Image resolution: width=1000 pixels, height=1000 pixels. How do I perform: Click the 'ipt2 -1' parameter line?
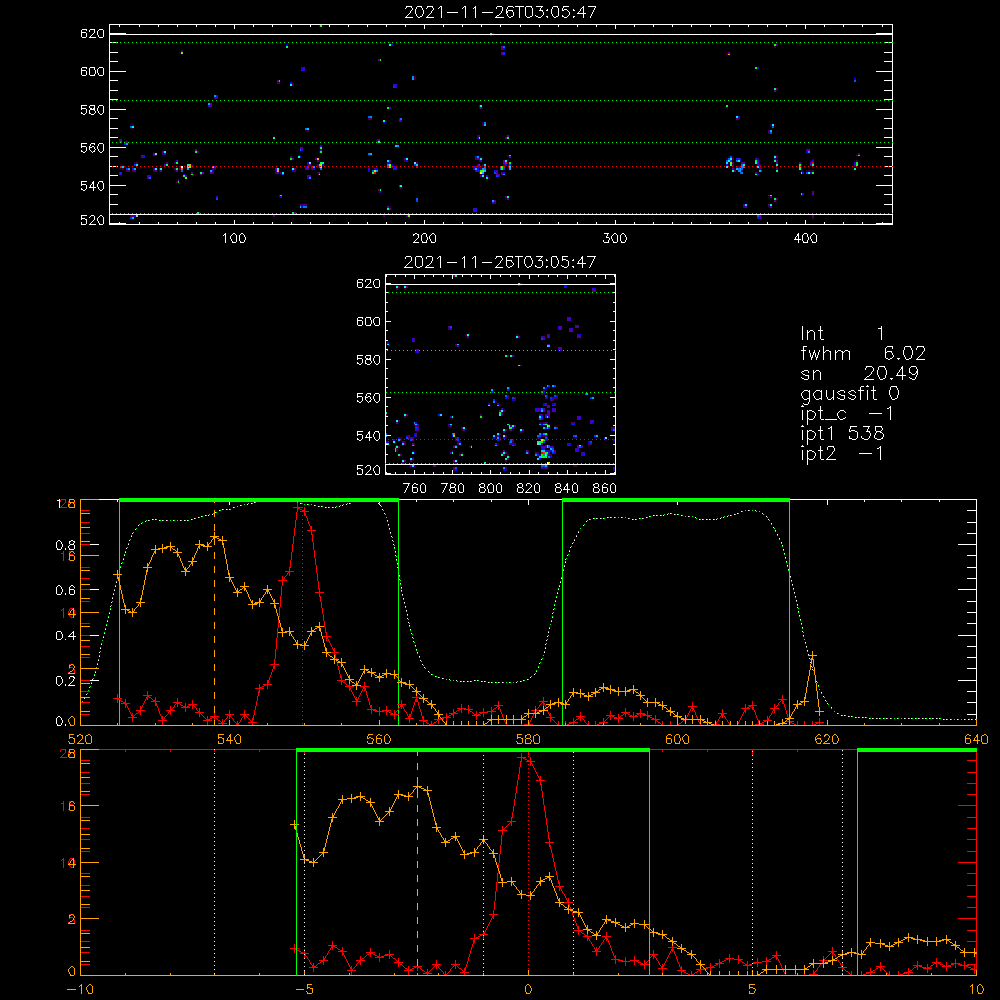coord(842,453)
